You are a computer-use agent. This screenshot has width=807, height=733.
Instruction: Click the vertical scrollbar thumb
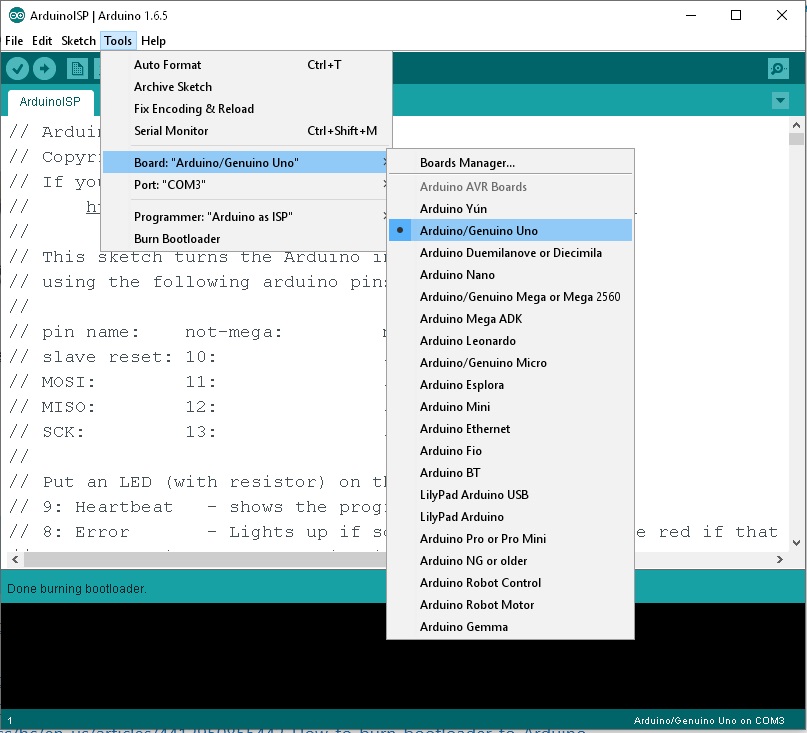(x=796, y=139)
